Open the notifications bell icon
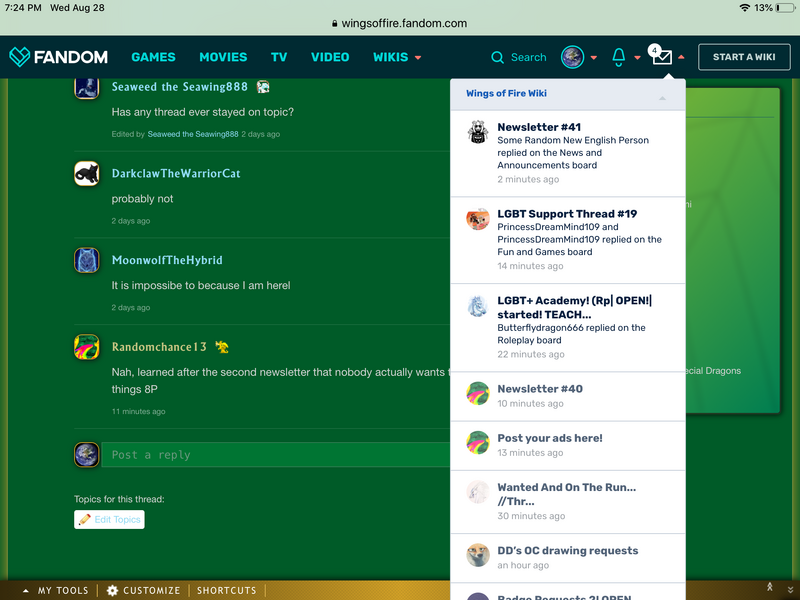 (619, 57)
